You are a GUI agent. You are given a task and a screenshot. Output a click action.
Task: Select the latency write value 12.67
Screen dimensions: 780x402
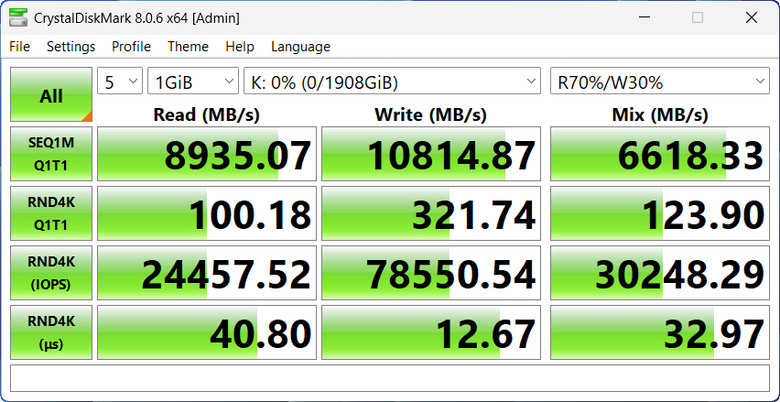pos(431,333)
